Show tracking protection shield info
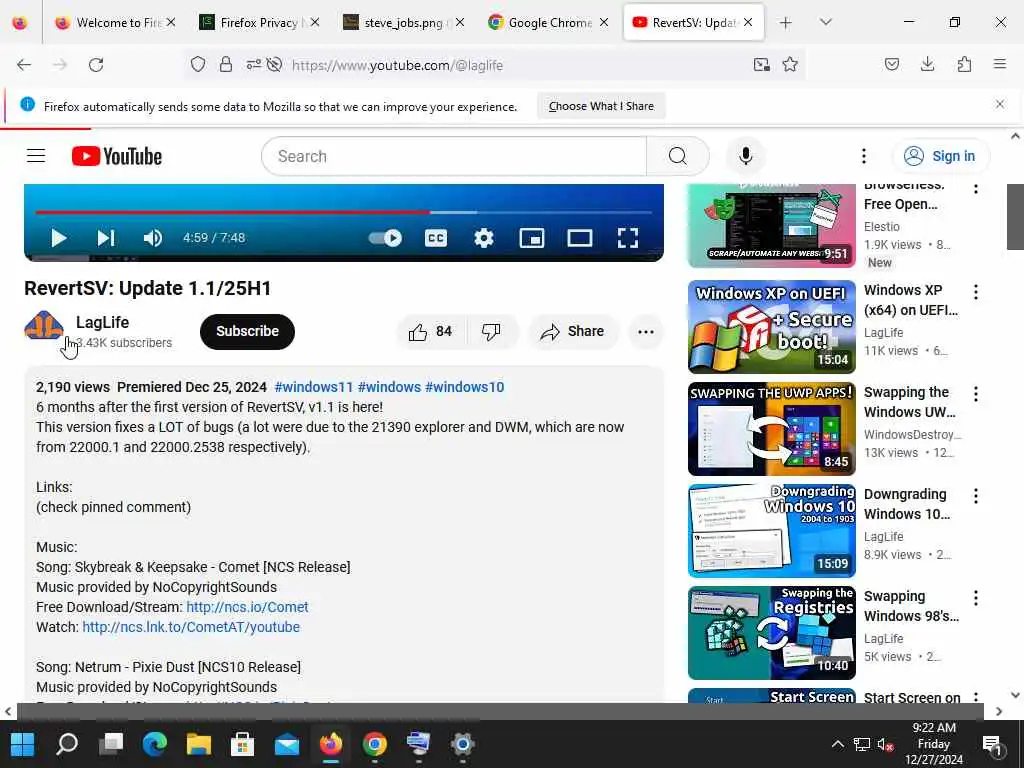The width and height of the screenshot is (1024, 768). pyautogui.click(x=198, y=65)
